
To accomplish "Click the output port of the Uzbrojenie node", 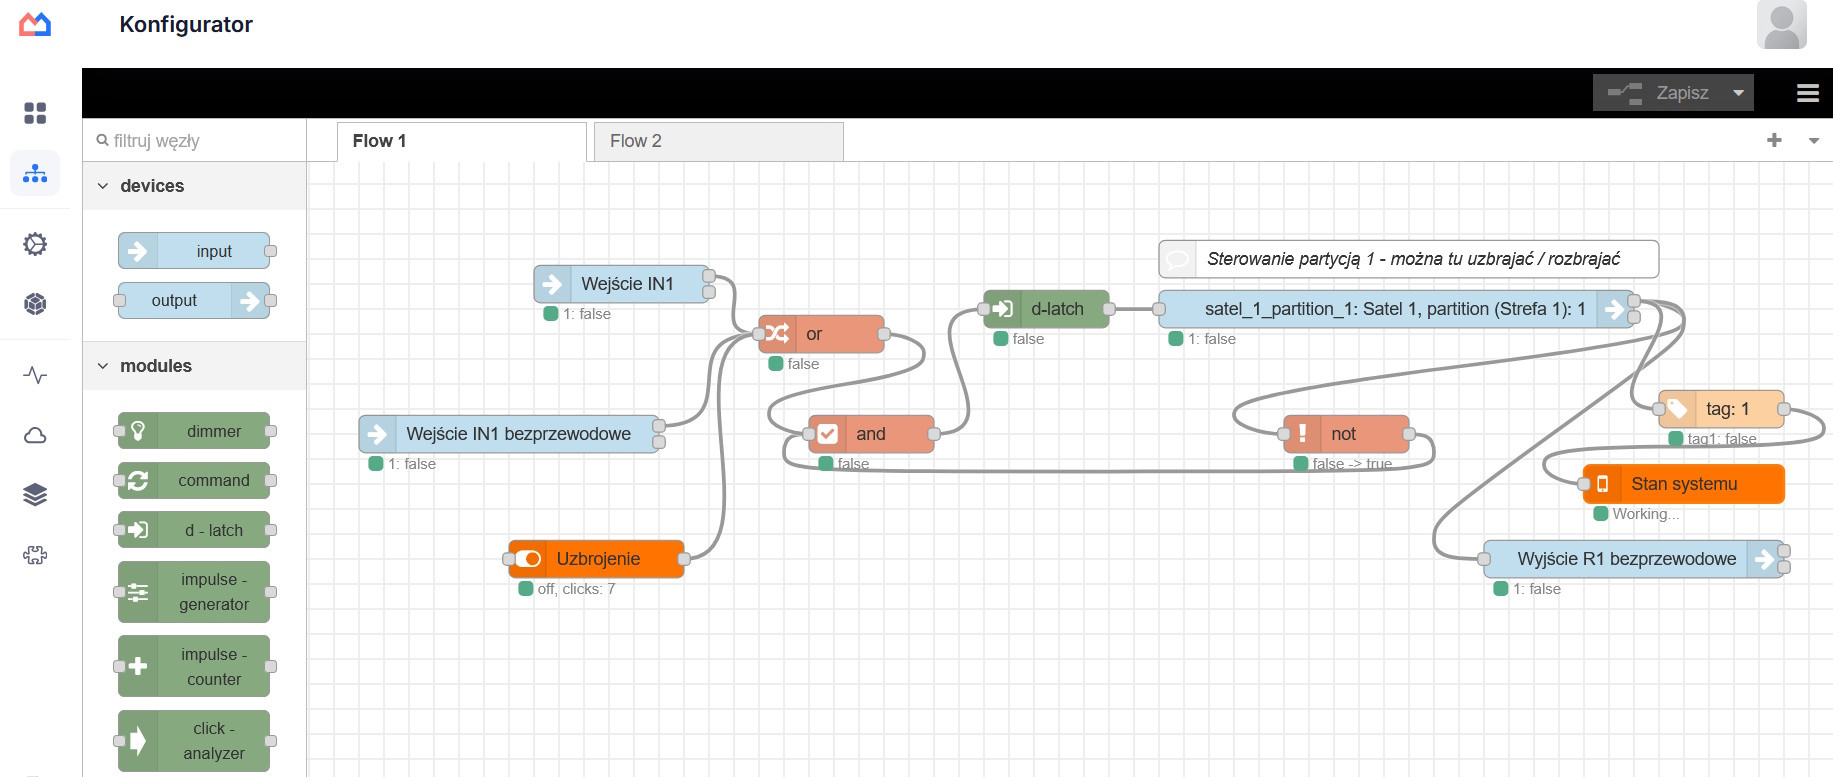I will pos(684,559).
